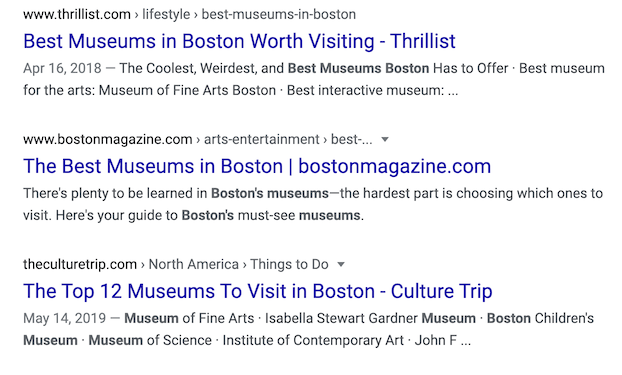Expand dropdown arrow beside bostonmagazine.com URL
The height and width of the screenshot is (375, 622).
pyautogui.click(x=385, y=140)
